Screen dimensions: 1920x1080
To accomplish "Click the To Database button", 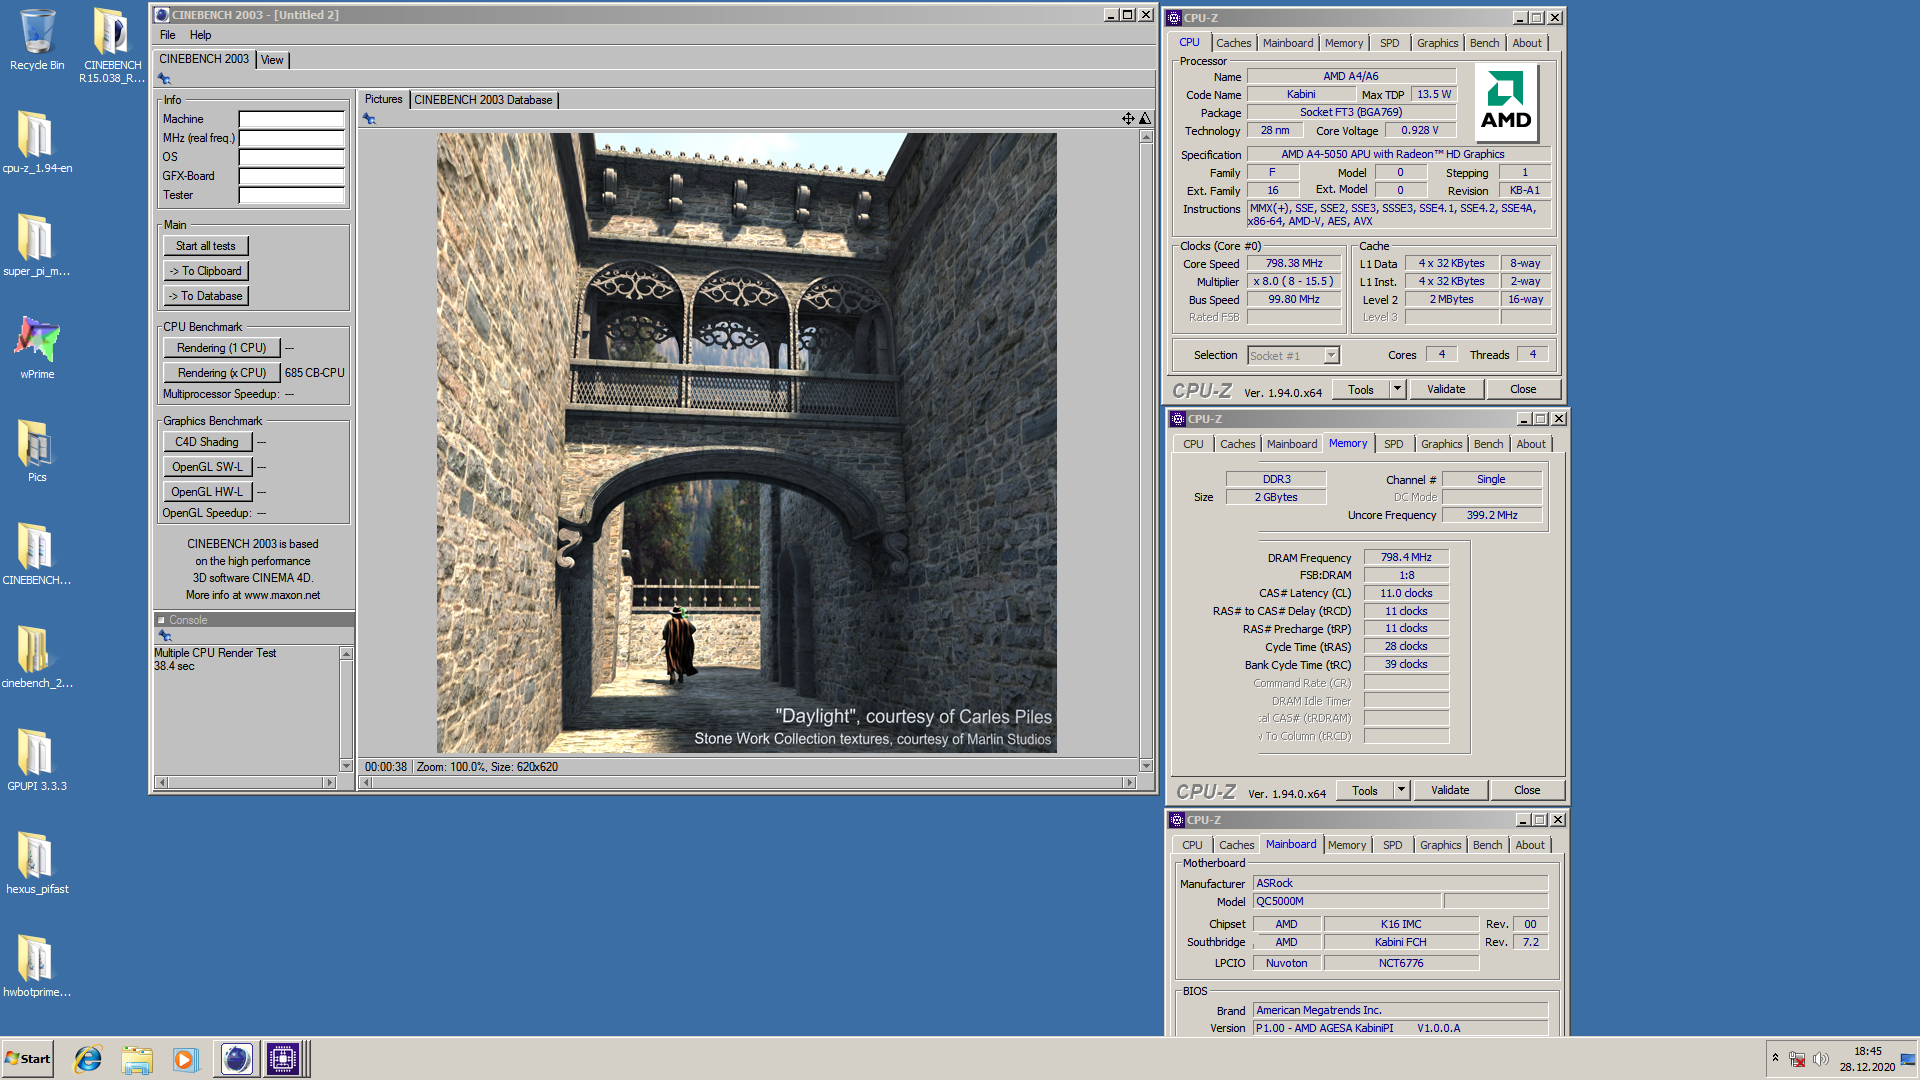I will [x=206, y=296].
